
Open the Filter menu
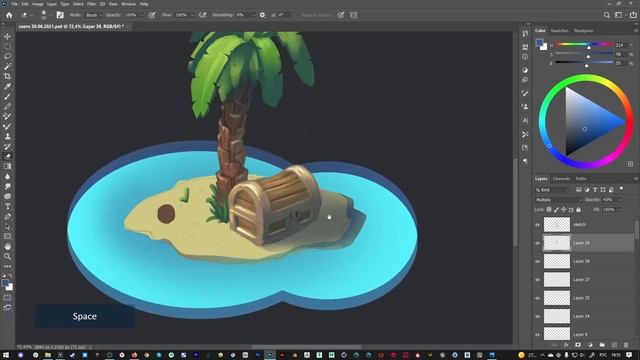[x=91, y=4]
